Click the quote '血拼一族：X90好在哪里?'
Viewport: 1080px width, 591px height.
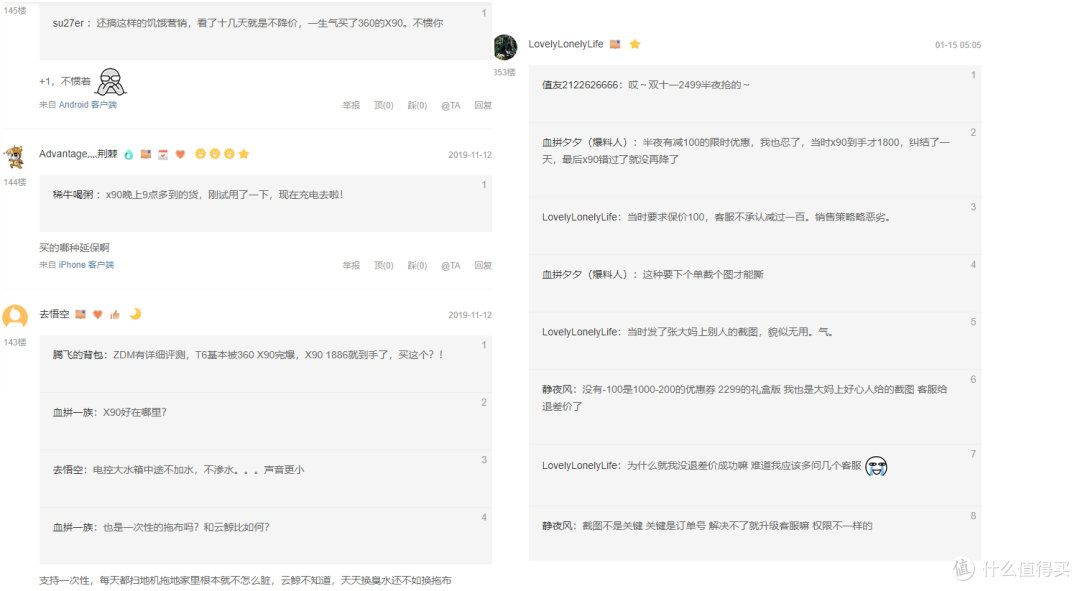pyautogui.click(x=110, y=412)
